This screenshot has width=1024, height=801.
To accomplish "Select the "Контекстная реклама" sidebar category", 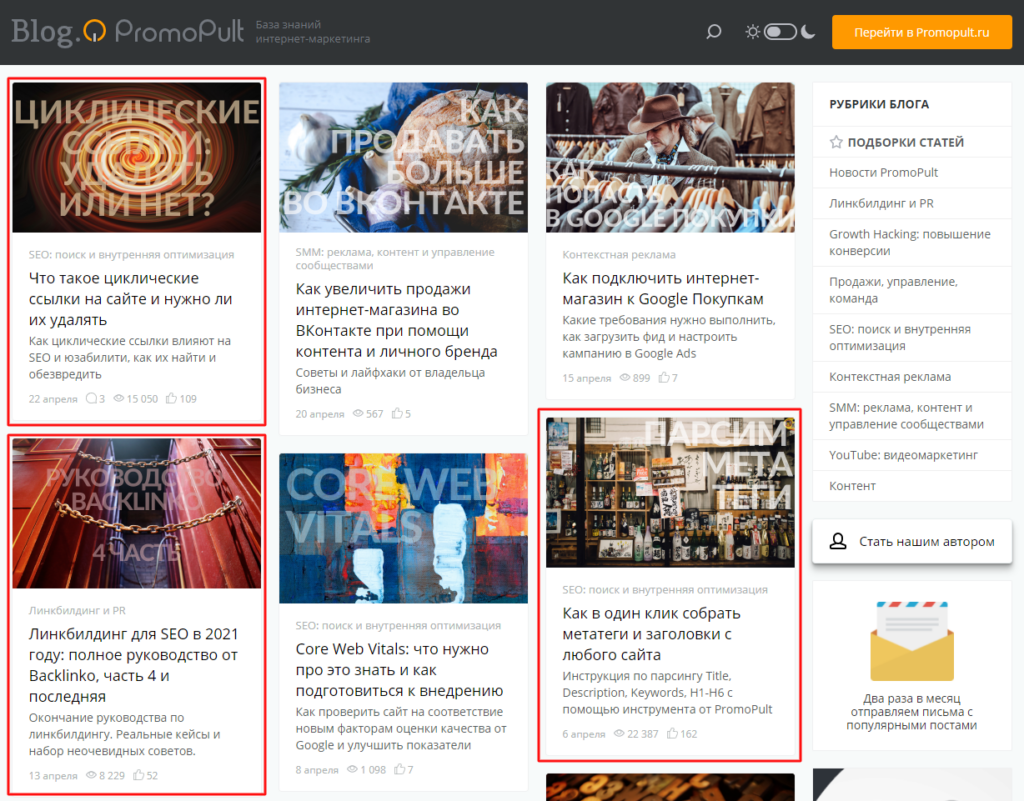I will coord(889,377).
